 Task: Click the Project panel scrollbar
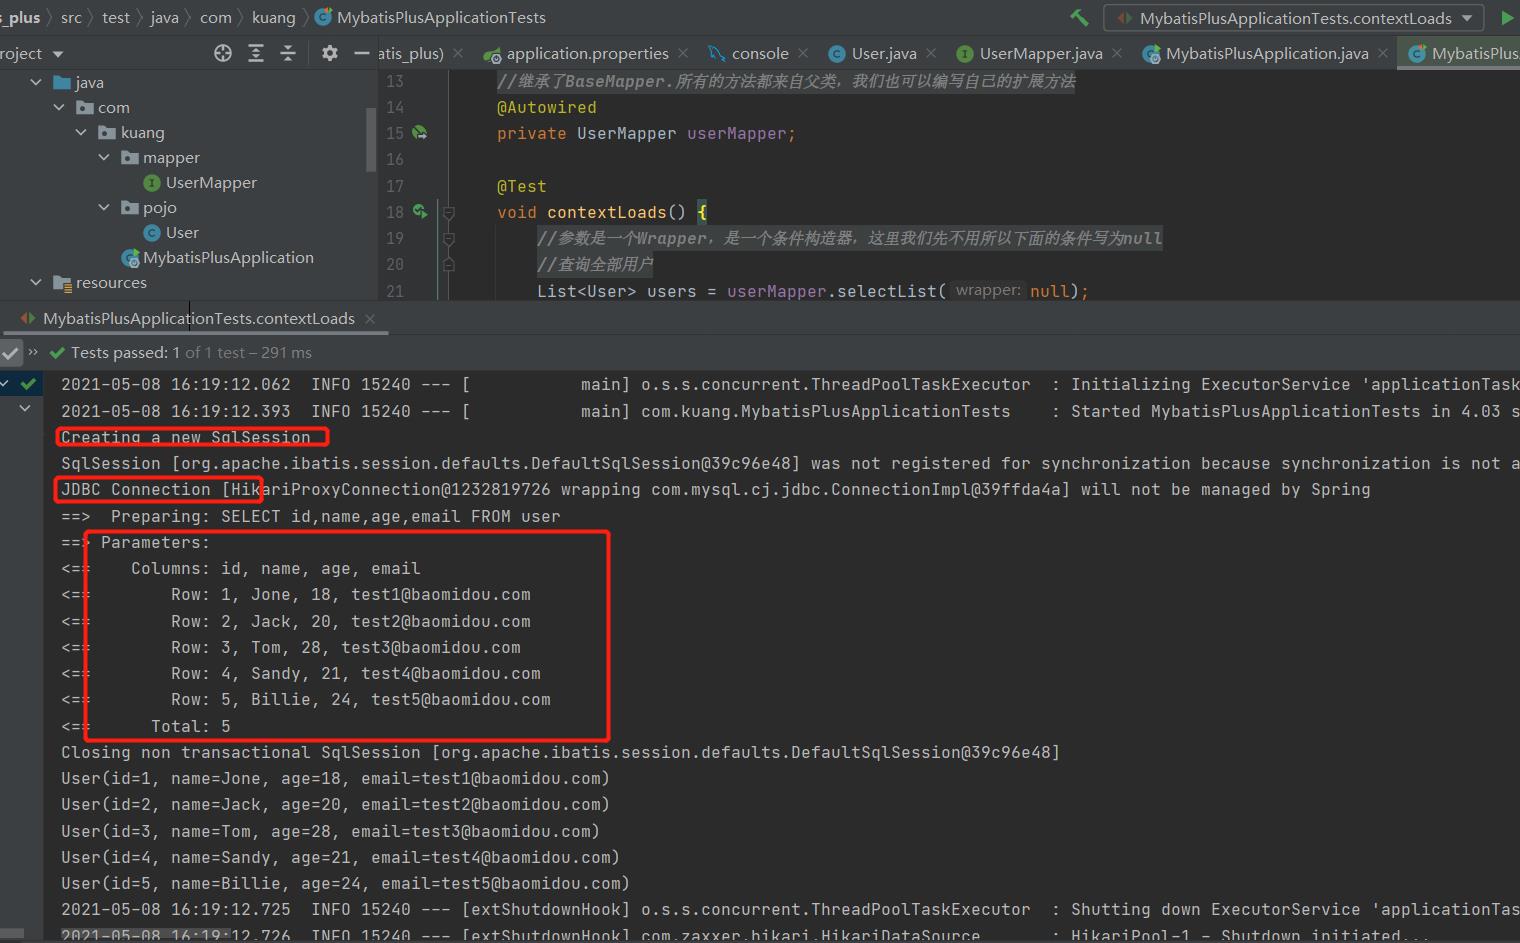371,138
